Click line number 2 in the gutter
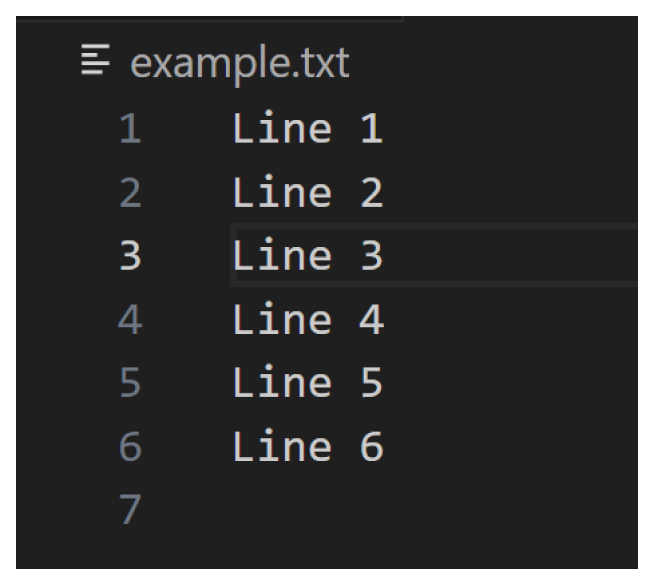Image resolution: width=654 pixels, height=585 pixels. point(130,192)
